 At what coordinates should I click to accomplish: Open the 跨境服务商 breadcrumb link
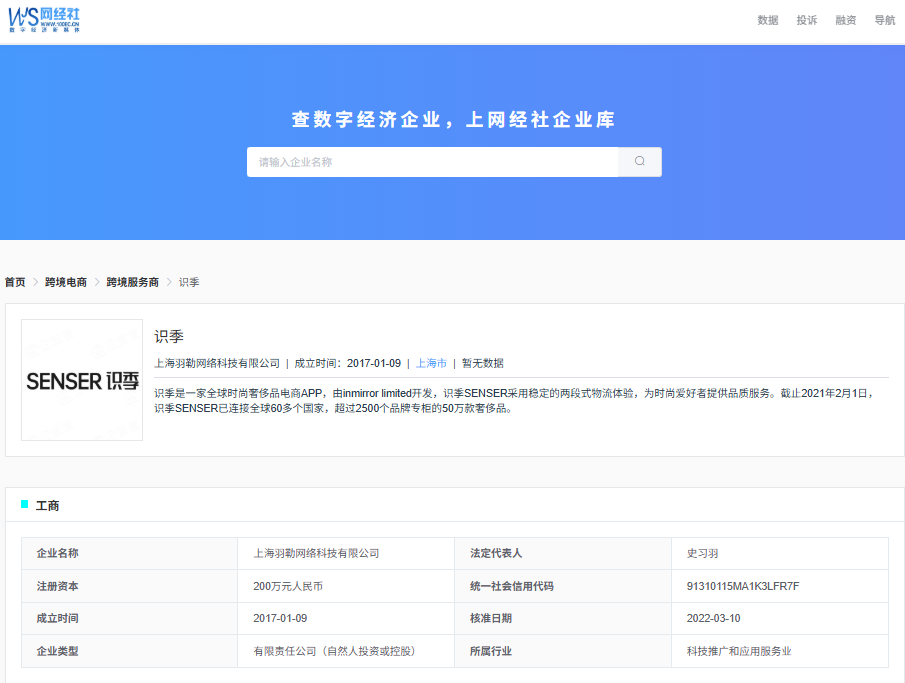[133, 282]
